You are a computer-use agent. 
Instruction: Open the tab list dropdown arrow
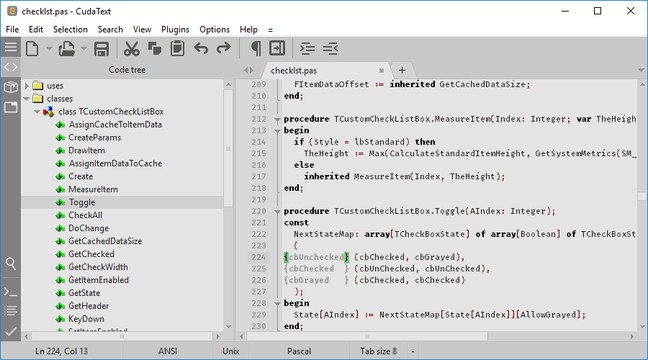(641, 70)
